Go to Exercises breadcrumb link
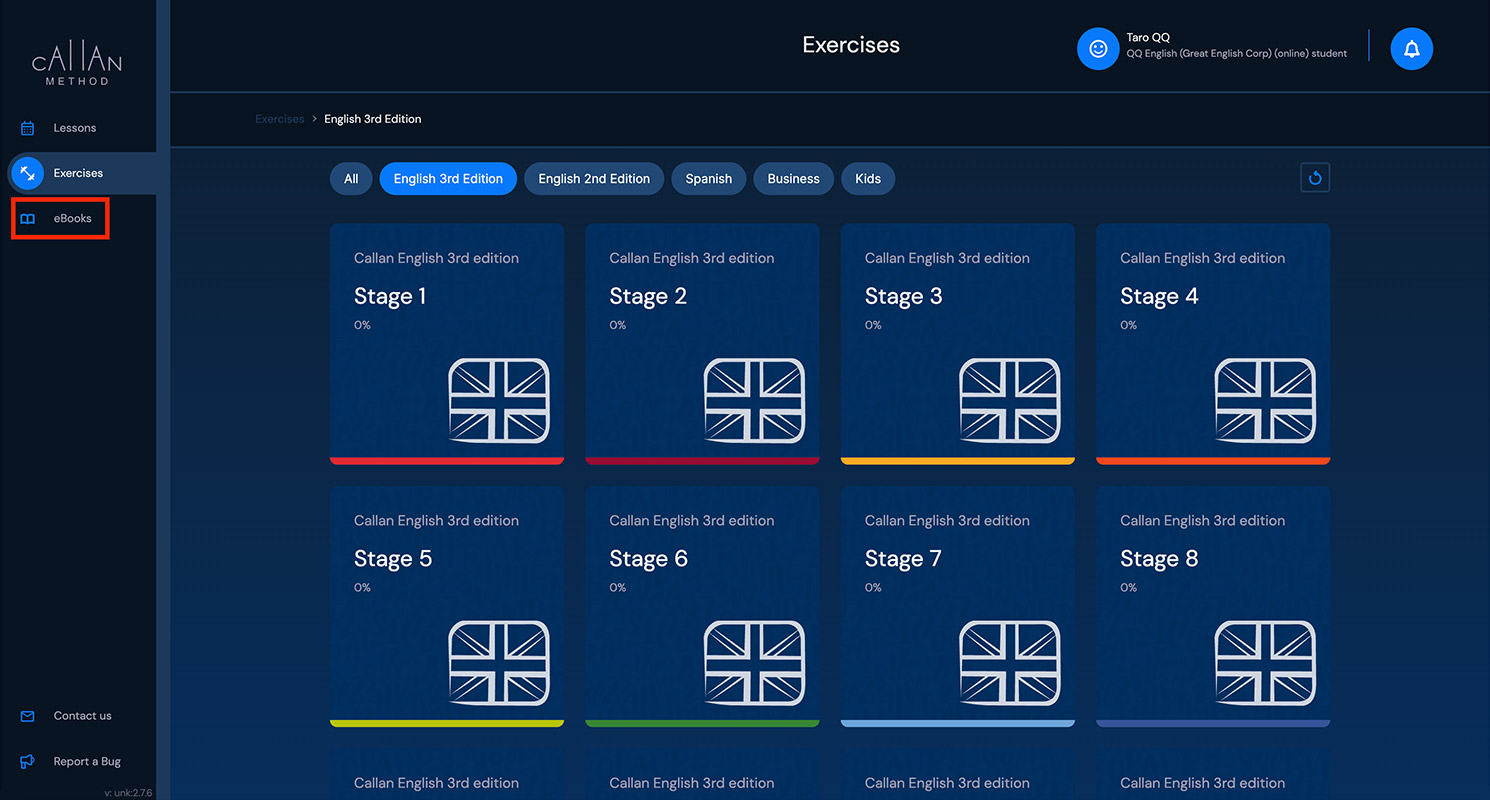Viewport: 1490px width, 800px height. tap(280, 119)
